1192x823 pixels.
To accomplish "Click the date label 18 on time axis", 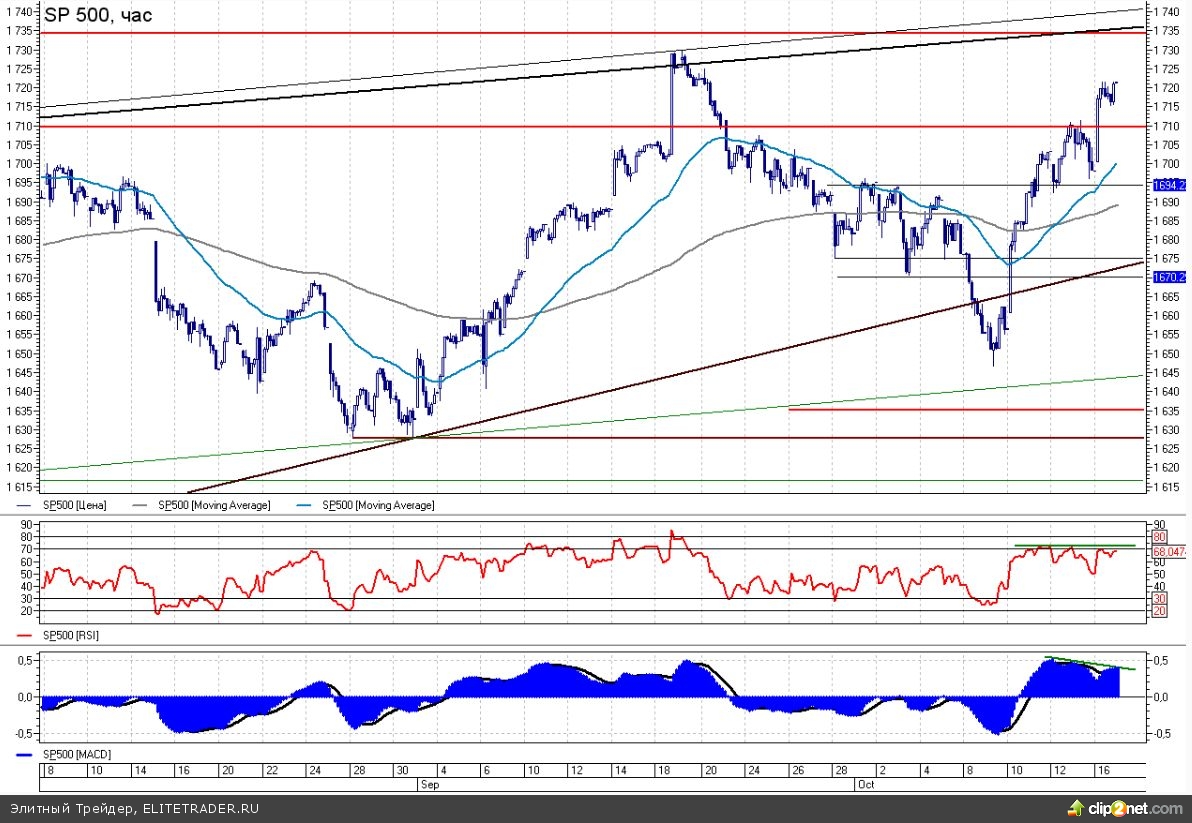I will [x=664, y=770].
